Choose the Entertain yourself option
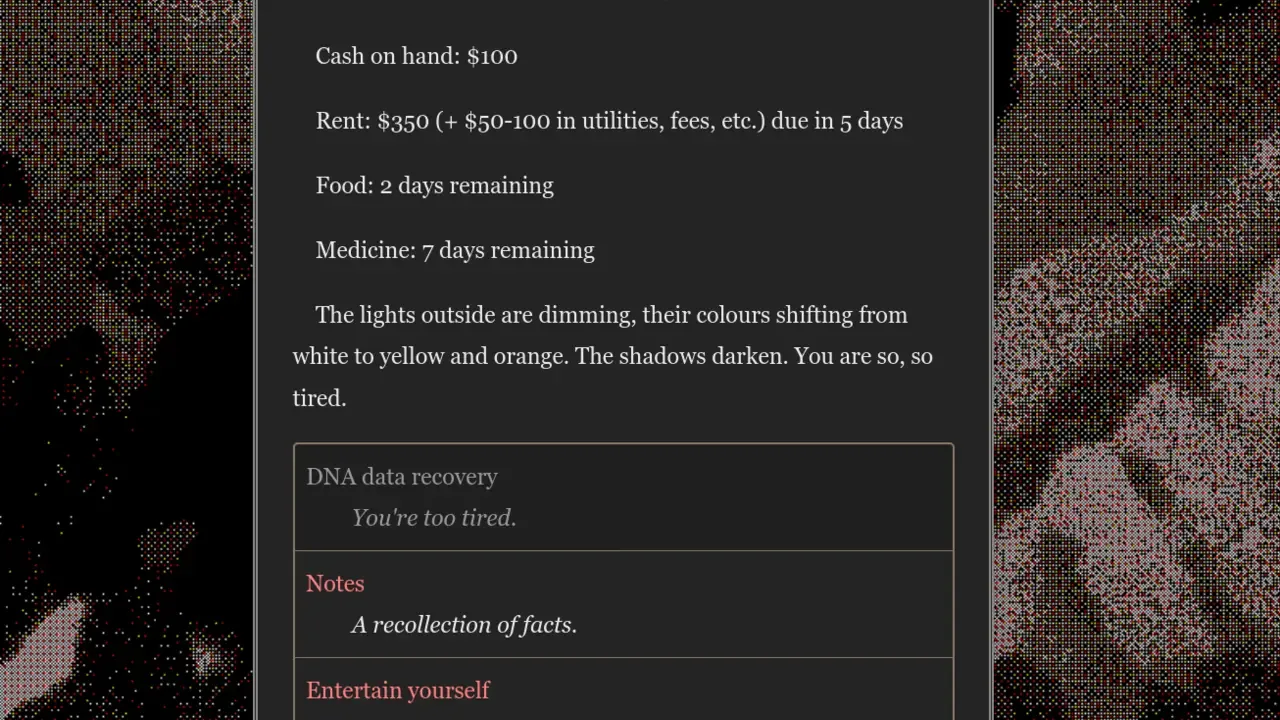The height and width of the screenshot is (720, 1280). coord(623,690)
